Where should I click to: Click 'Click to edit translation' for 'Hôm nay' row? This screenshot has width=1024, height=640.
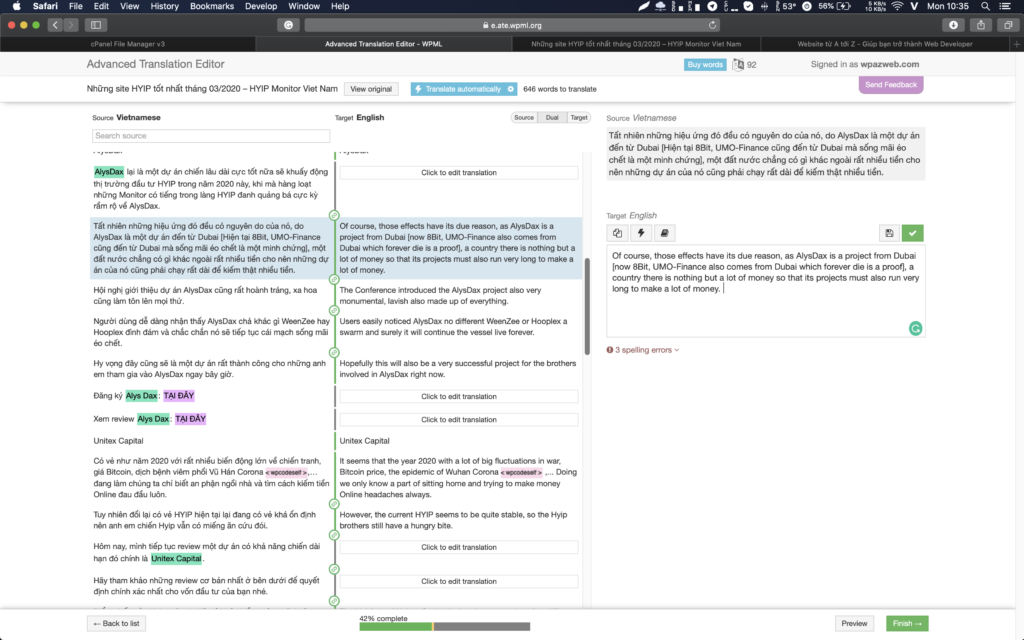458,547
